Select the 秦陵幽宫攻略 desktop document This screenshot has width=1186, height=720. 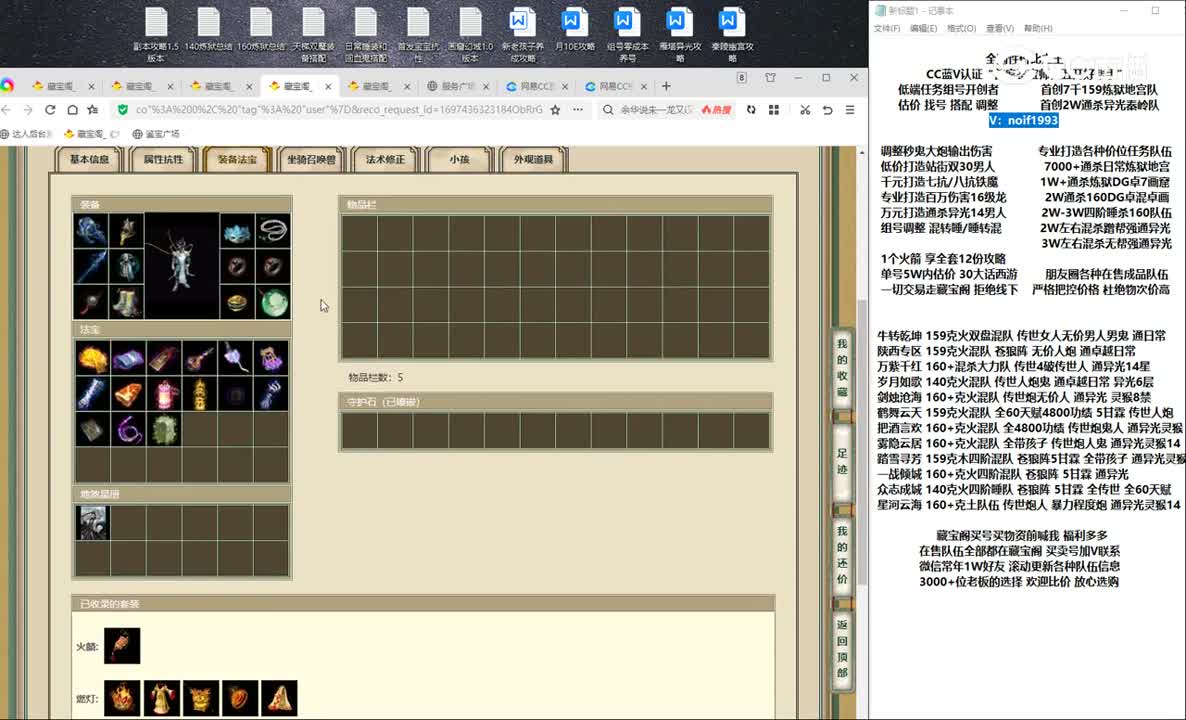[x=731, y=36]
